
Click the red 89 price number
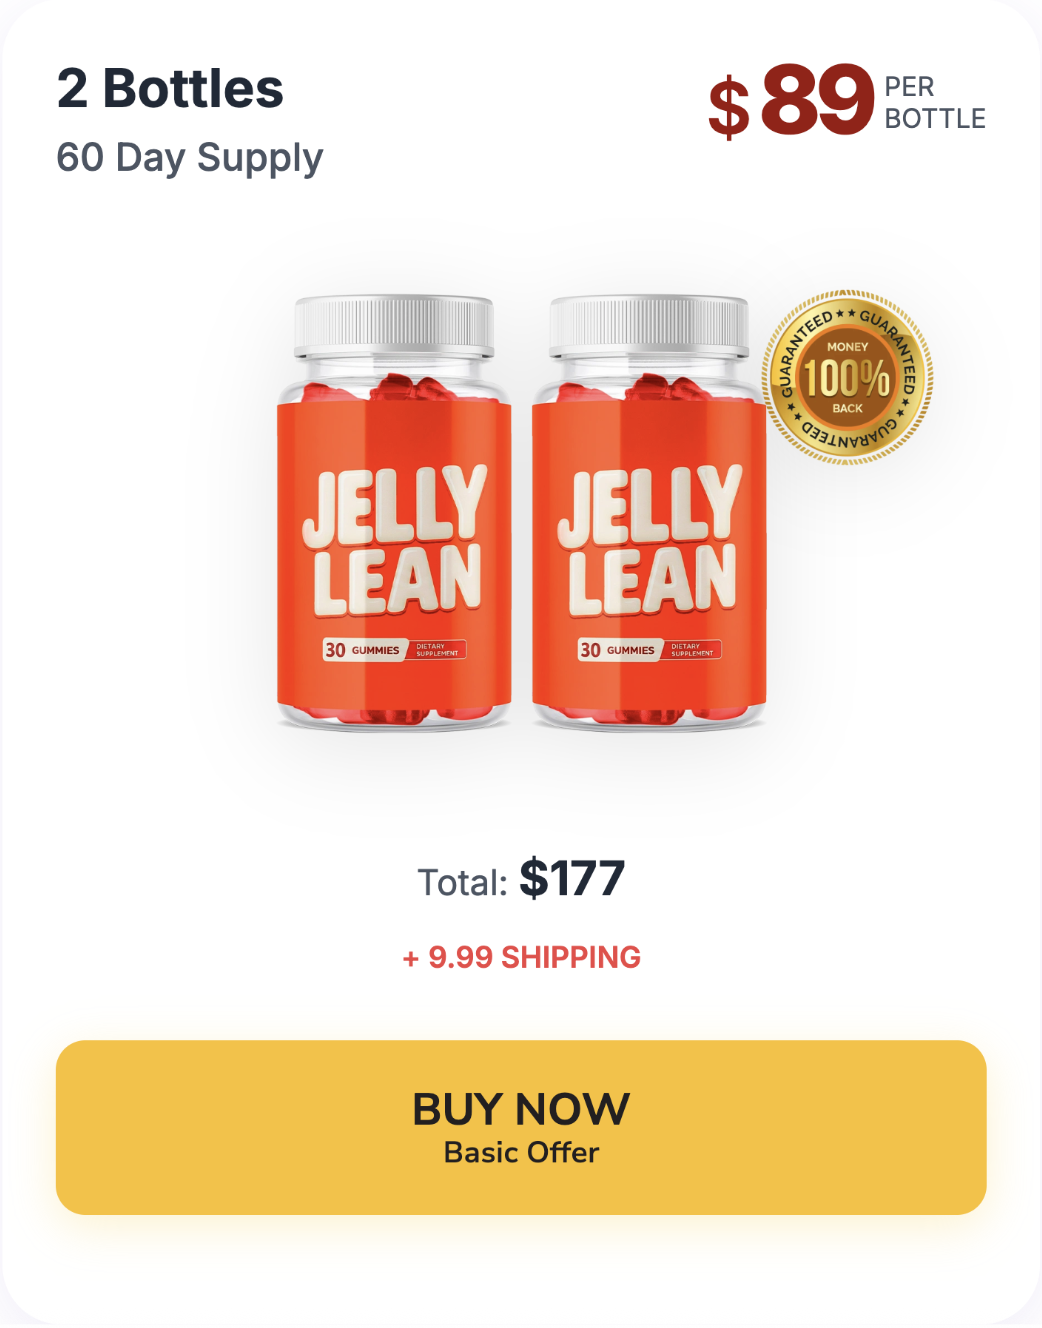click(817, 100)
